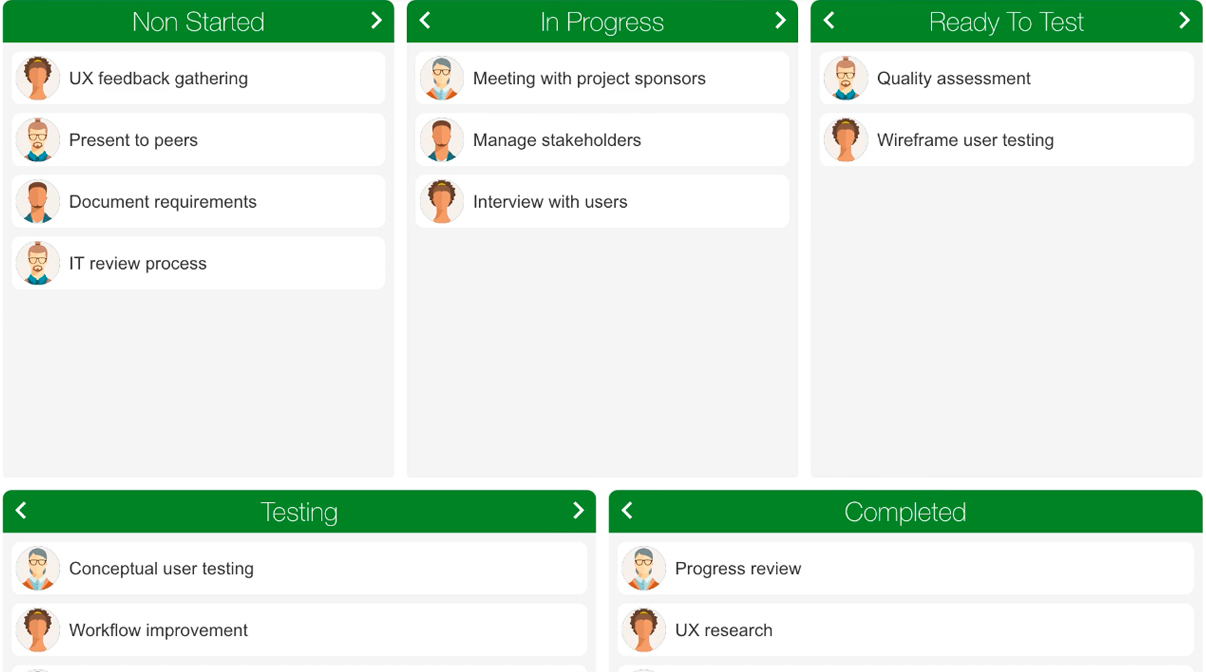Click left arrow on Testing header
Screen dimensions: 1206x672
tap(21, 510)
